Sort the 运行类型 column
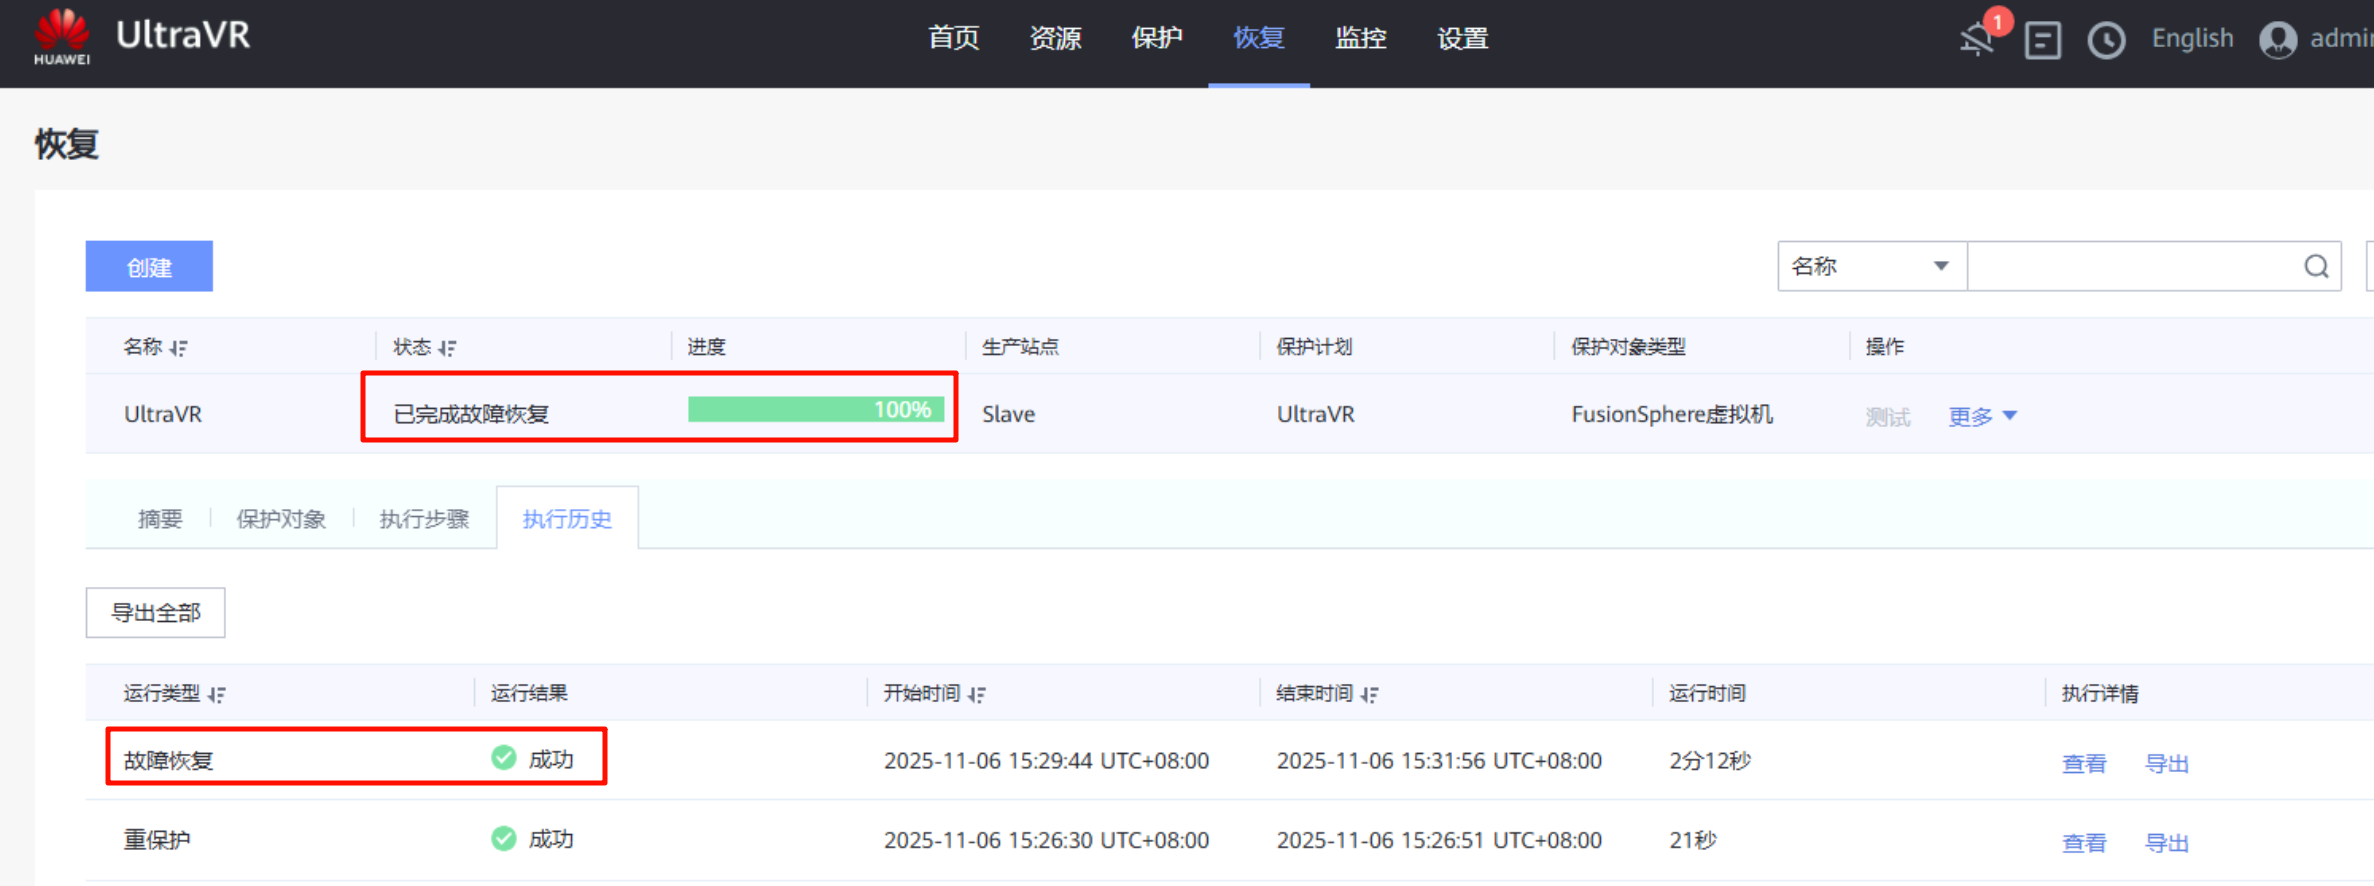The image size is (2374, 886). click(x=217, y=694)
